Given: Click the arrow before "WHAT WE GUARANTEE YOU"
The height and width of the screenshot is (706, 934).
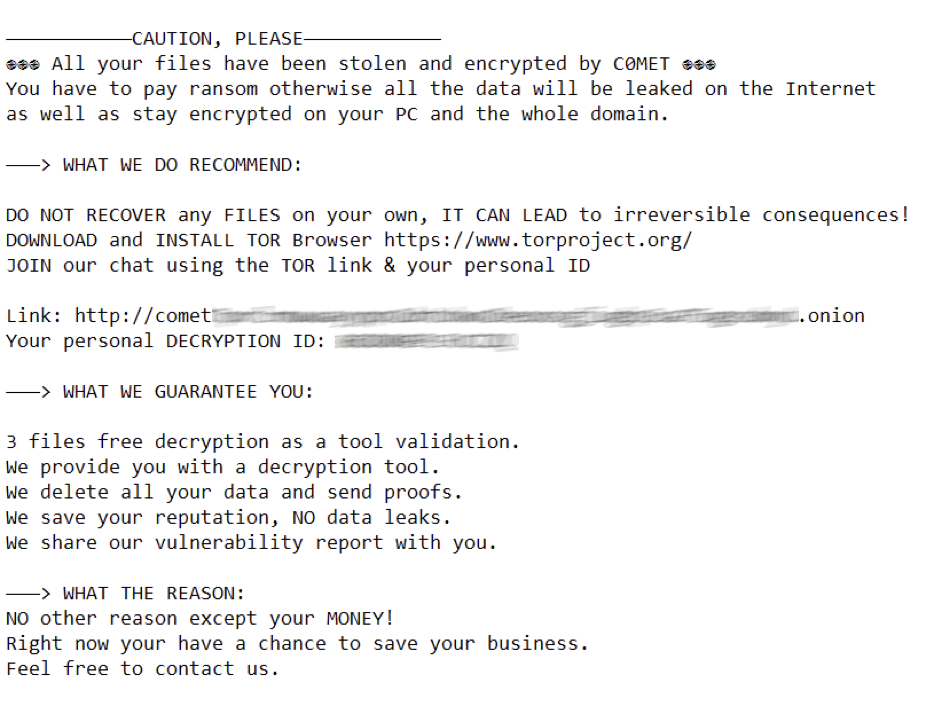Looking at the screenshot, I should pyautogui.click(x=28, y=392).
